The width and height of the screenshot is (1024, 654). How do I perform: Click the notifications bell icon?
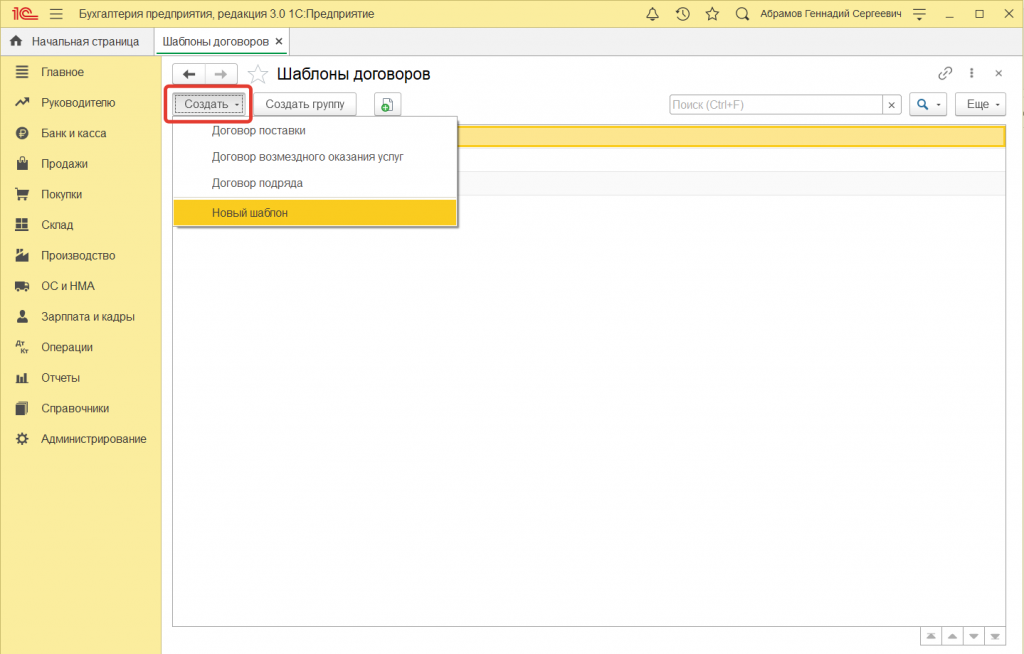click(x=653, y=14)
